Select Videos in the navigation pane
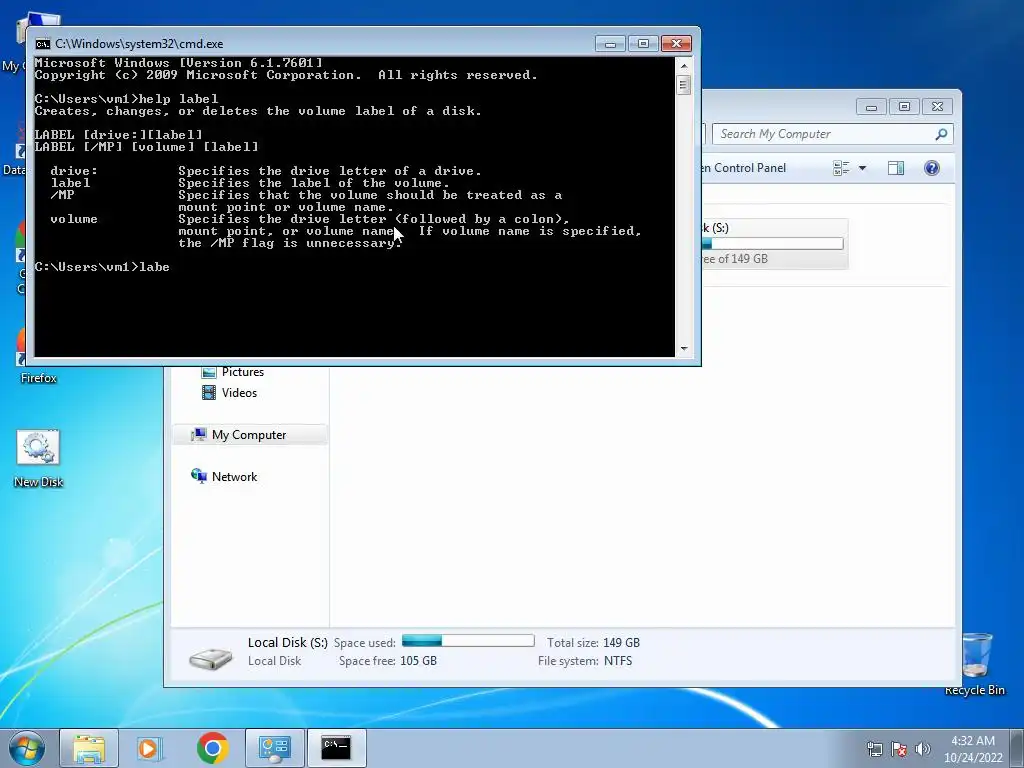1024x768 pixels. point(230,392)
